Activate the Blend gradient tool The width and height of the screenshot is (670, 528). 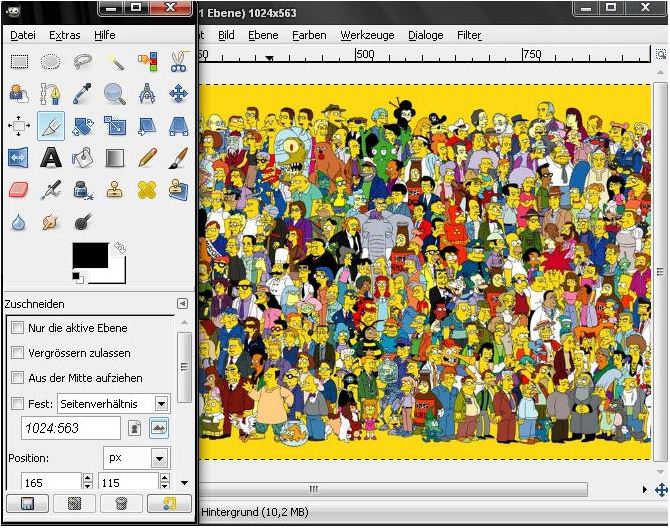click(115, 158)
